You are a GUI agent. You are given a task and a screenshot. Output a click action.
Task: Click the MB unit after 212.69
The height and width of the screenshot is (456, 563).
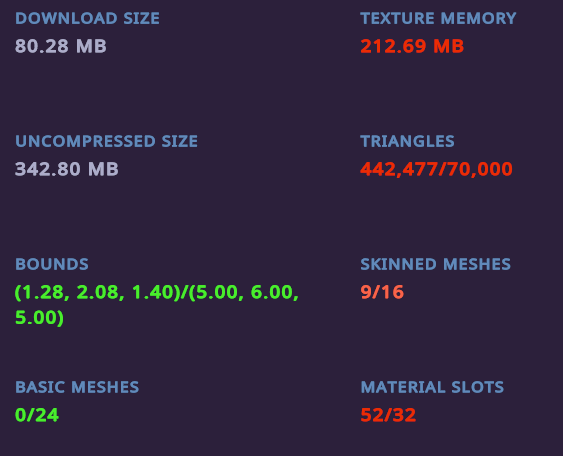click(x=448, y=46)
